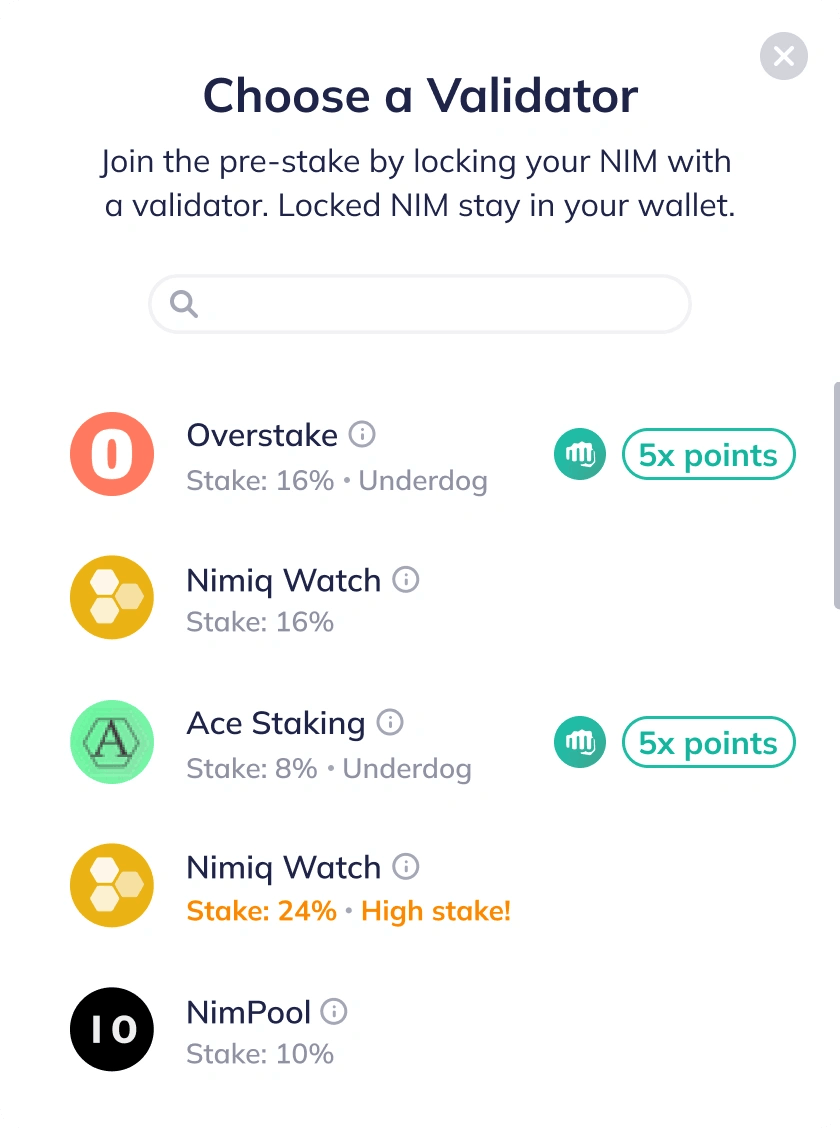Click the Overstake orange validator logo
Screen dimensions: 840x1128
(111, 454)
